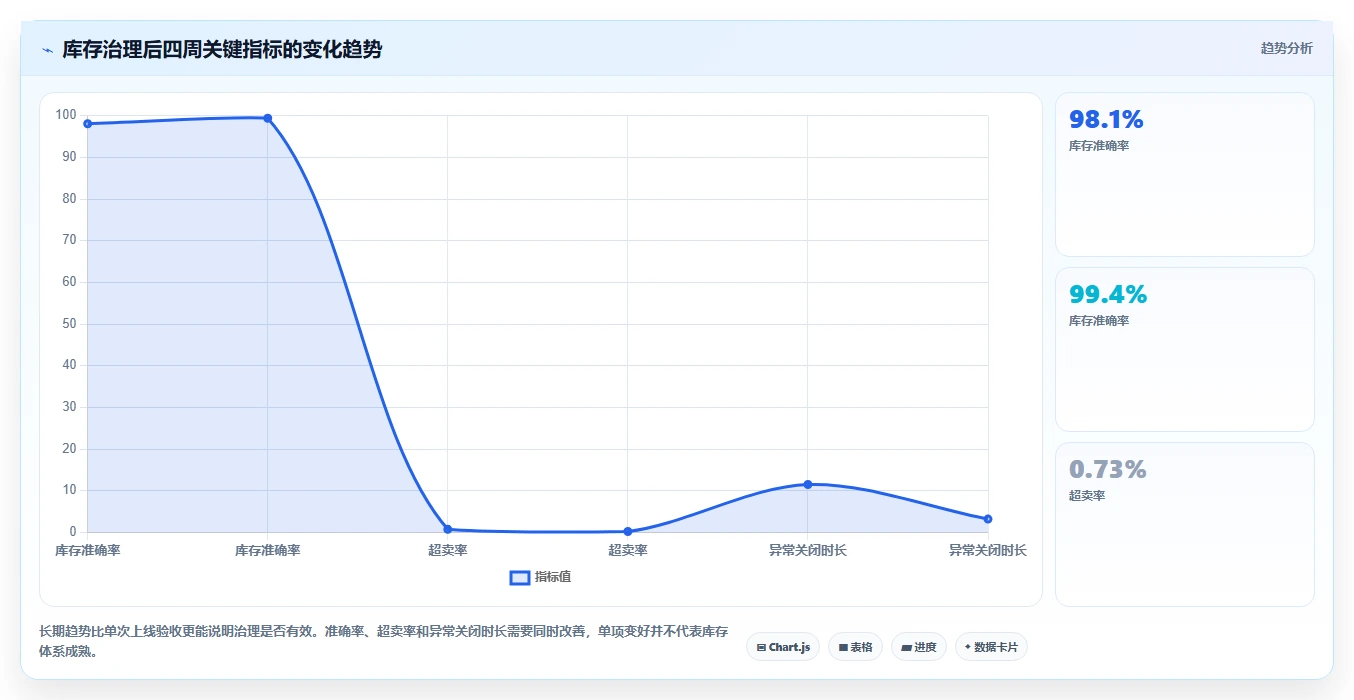Click the first 异常关闭时长 data point near 11
Screen dimensions: 1354x700
807,484
